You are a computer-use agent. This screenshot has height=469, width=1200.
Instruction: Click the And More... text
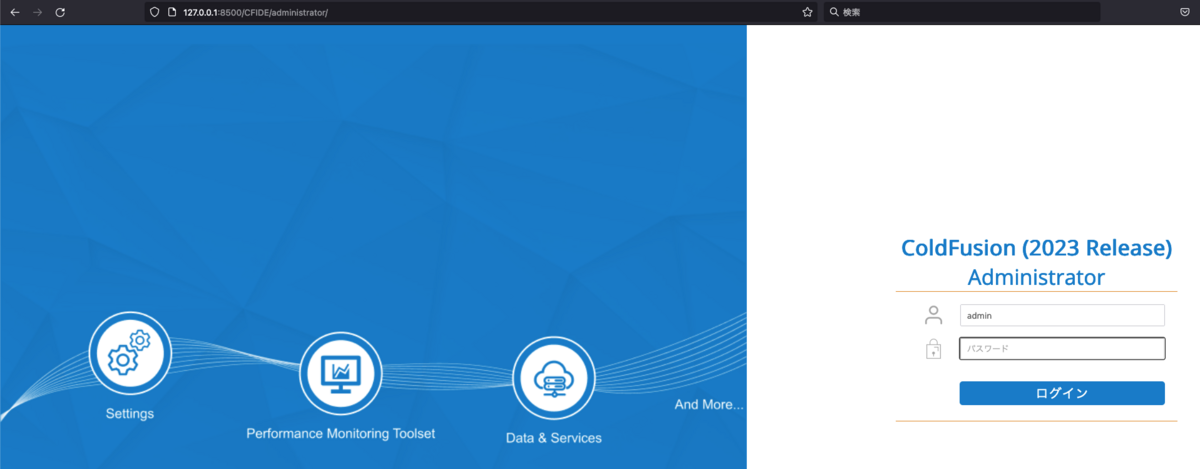709,405
